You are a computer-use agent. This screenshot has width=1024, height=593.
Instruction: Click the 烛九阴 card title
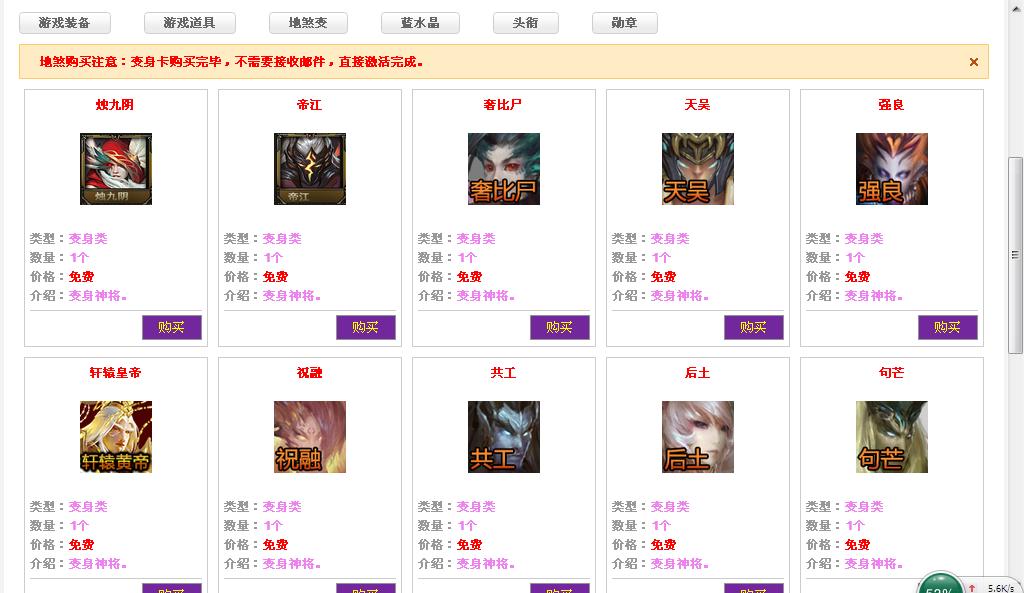pos(115,104)
